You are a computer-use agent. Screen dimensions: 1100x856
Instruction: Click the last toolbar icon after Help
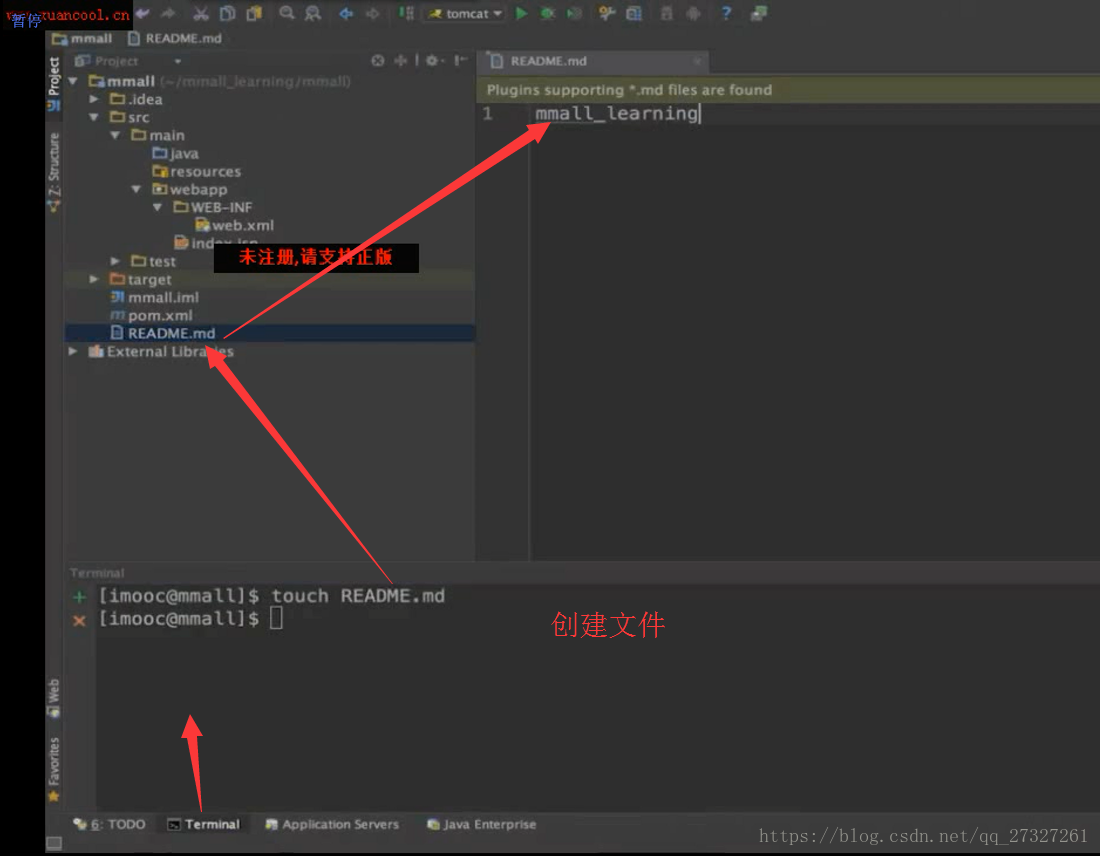(x=758, y=13)
